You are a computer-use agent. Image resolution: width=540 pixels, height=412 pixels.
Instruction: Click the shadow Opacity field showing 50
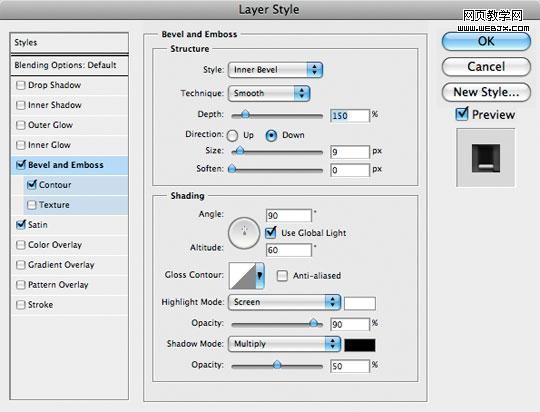point(350,366)
